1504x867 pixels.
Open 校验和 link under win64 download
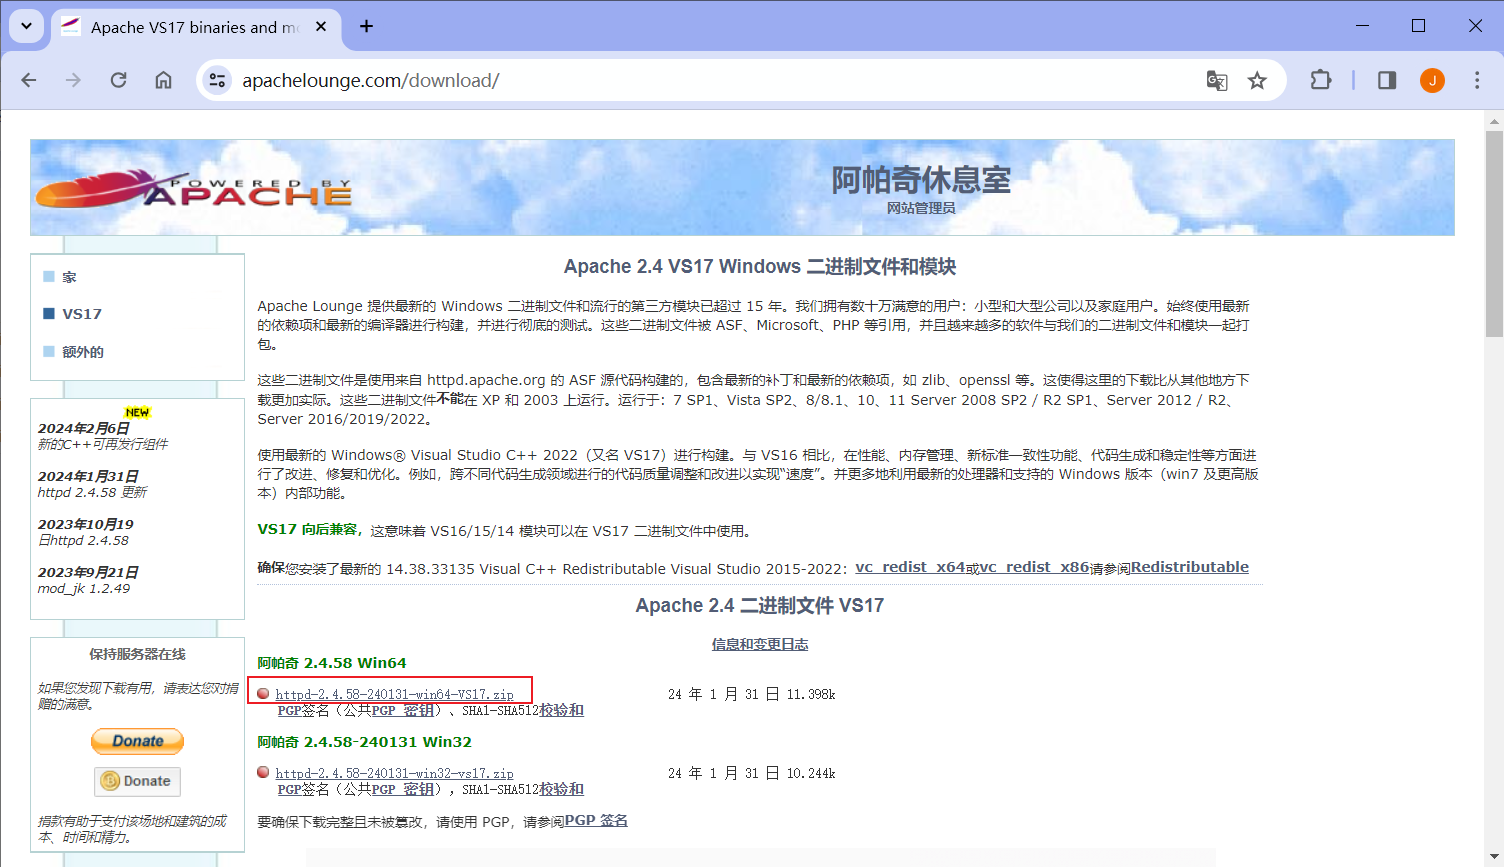pos(562,710)
